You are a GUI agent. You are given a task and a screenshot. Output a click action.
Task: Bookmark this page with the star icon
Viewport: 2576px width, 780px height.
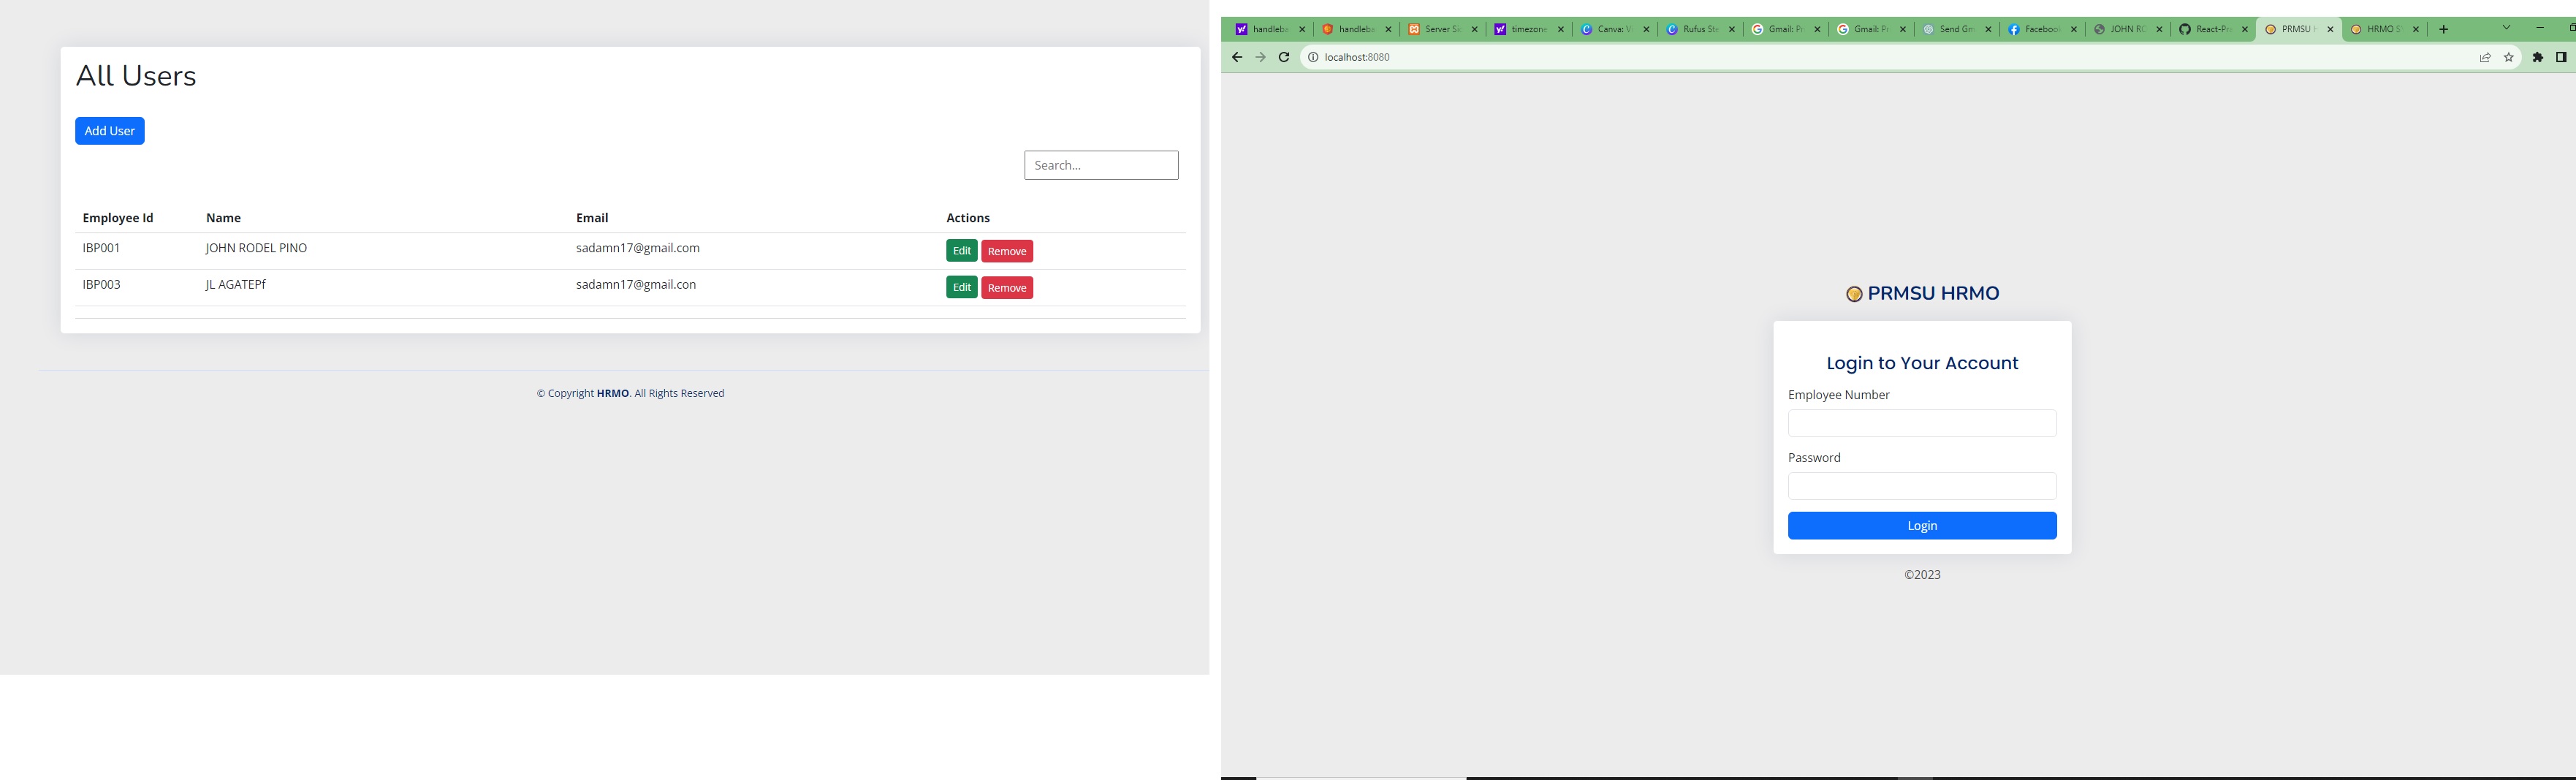[x=2508, y=58]
